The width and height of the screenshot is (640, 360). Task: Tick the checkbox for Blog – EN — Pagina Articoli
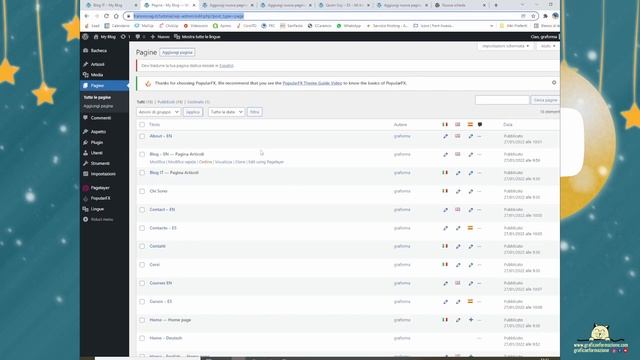click(142, 154)
